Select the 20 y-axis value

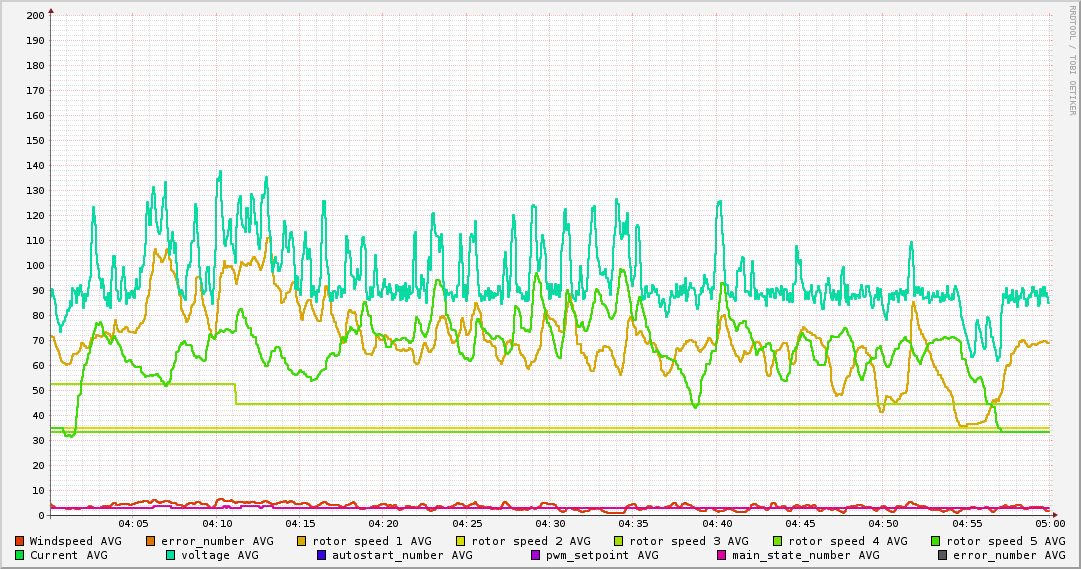[38, 466]
